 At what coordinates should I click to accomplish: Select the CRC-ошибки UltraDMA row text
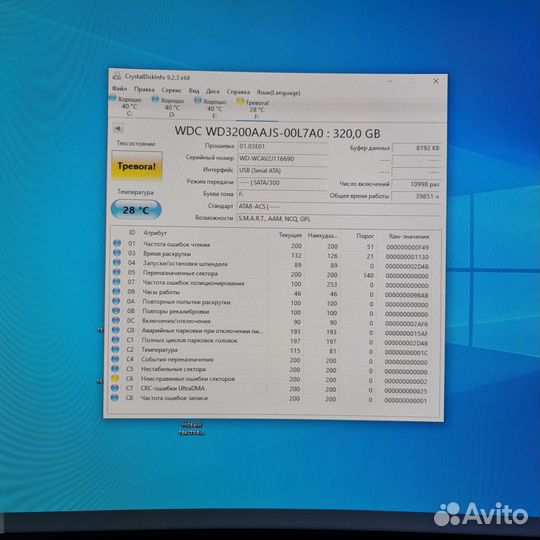coord(173,388)
